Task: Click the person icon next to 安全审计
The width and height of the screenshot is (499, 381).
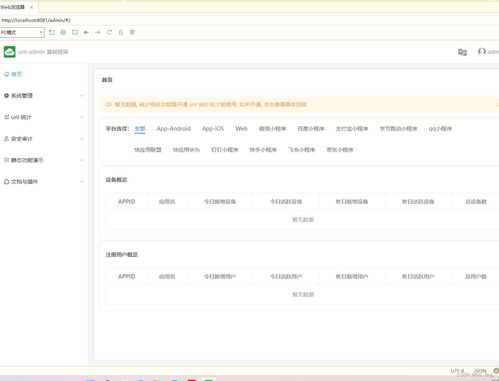Action: pos(6,139)
